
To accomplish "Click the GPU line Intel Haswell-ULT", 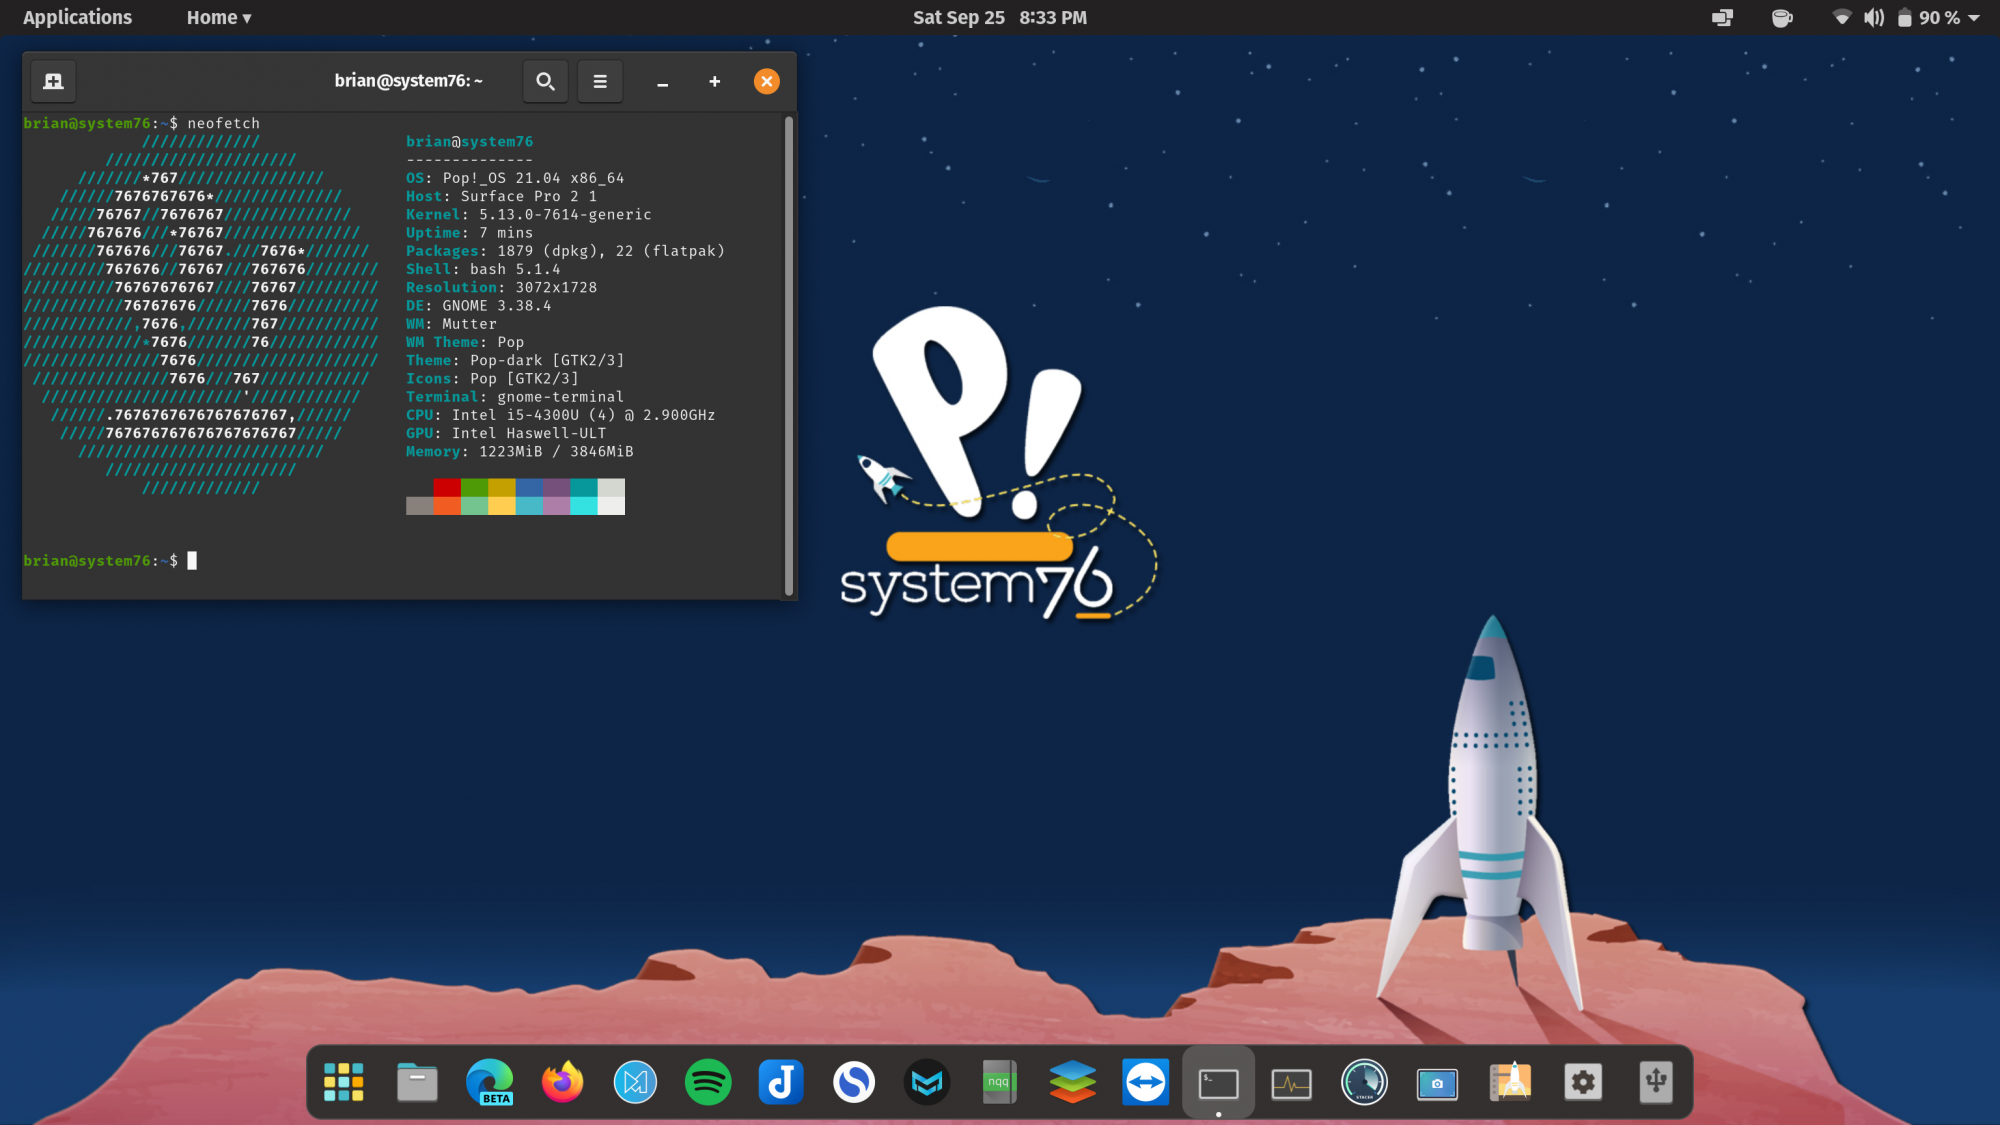I will (506, 433).
